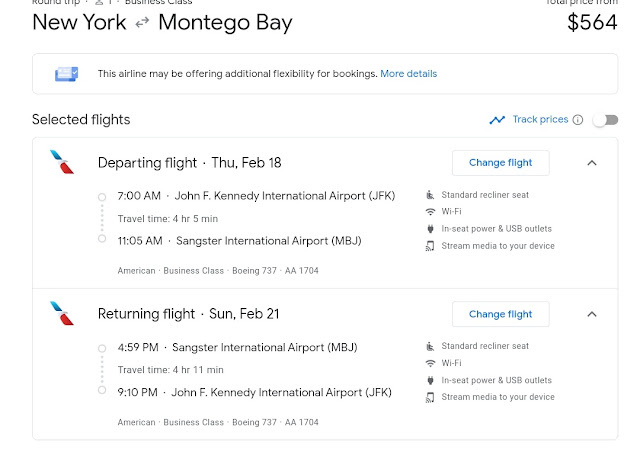Viewport: 640px width, 452px height.
Task: Click the returning flight stream media icon
Action: [x=430, y=397]
